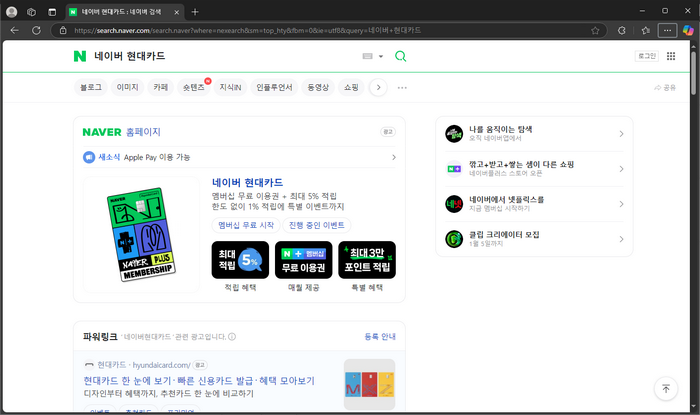Open the favorites list icon

point(646,30)
